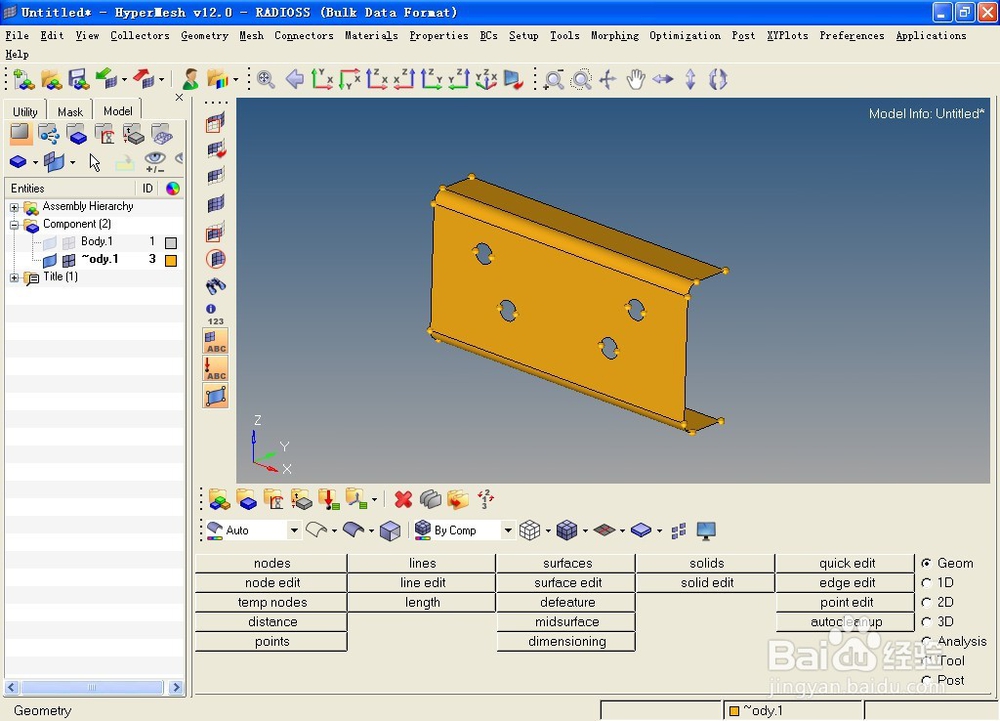
Task: Toggle geometry visibility of ~ody.1 component
Action: coord(50,259)
